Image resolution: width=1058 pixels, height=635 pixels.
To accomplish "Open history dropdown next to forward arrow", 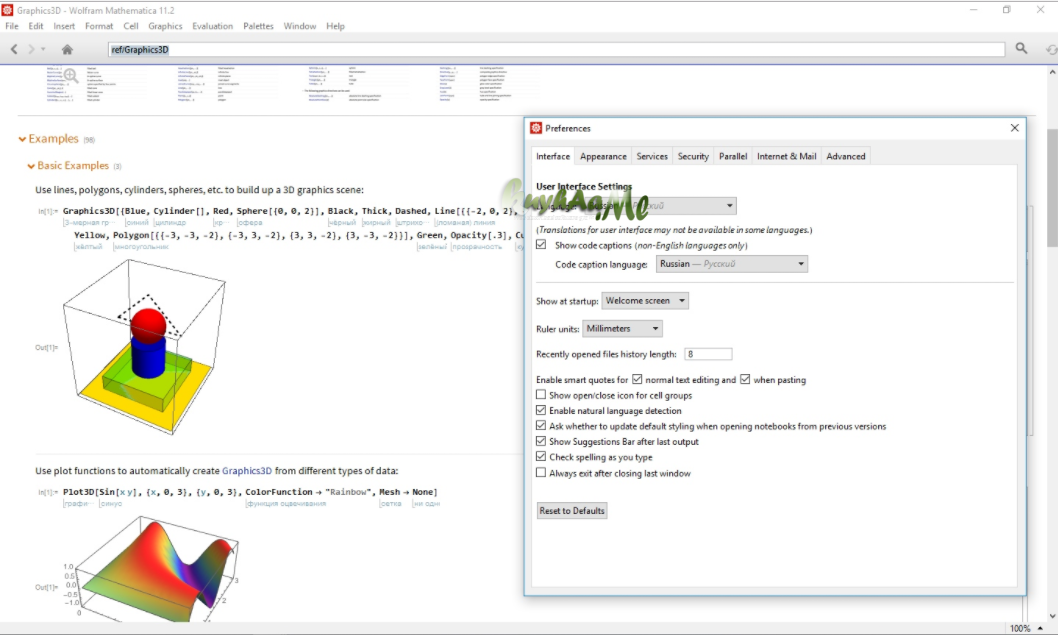I will (43, 49).
